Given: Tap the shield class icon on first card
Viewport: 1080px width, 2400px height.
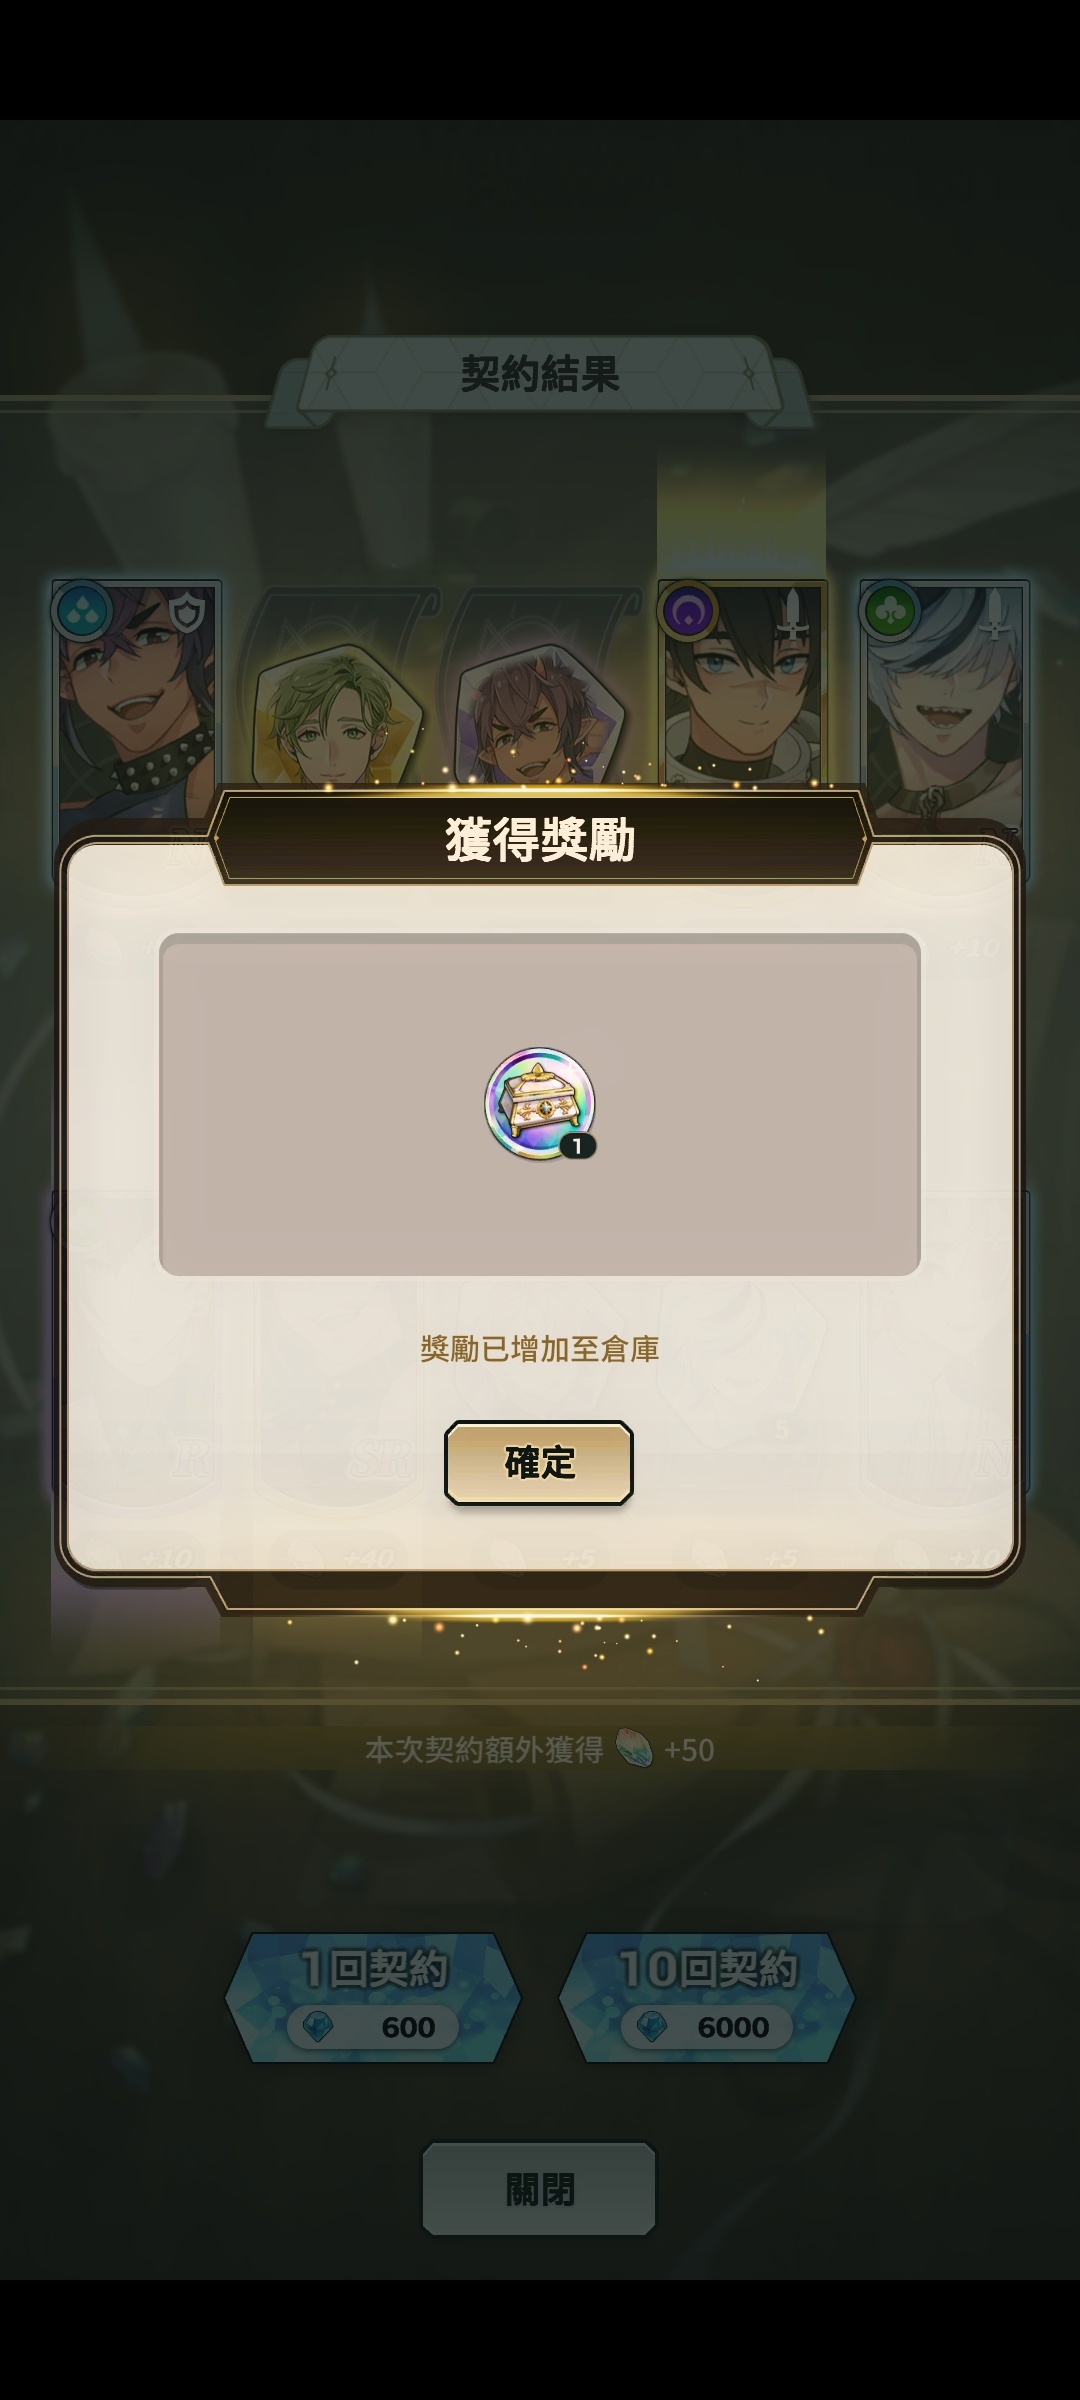Looking at the screenshot, I should (x=188, y=614).
